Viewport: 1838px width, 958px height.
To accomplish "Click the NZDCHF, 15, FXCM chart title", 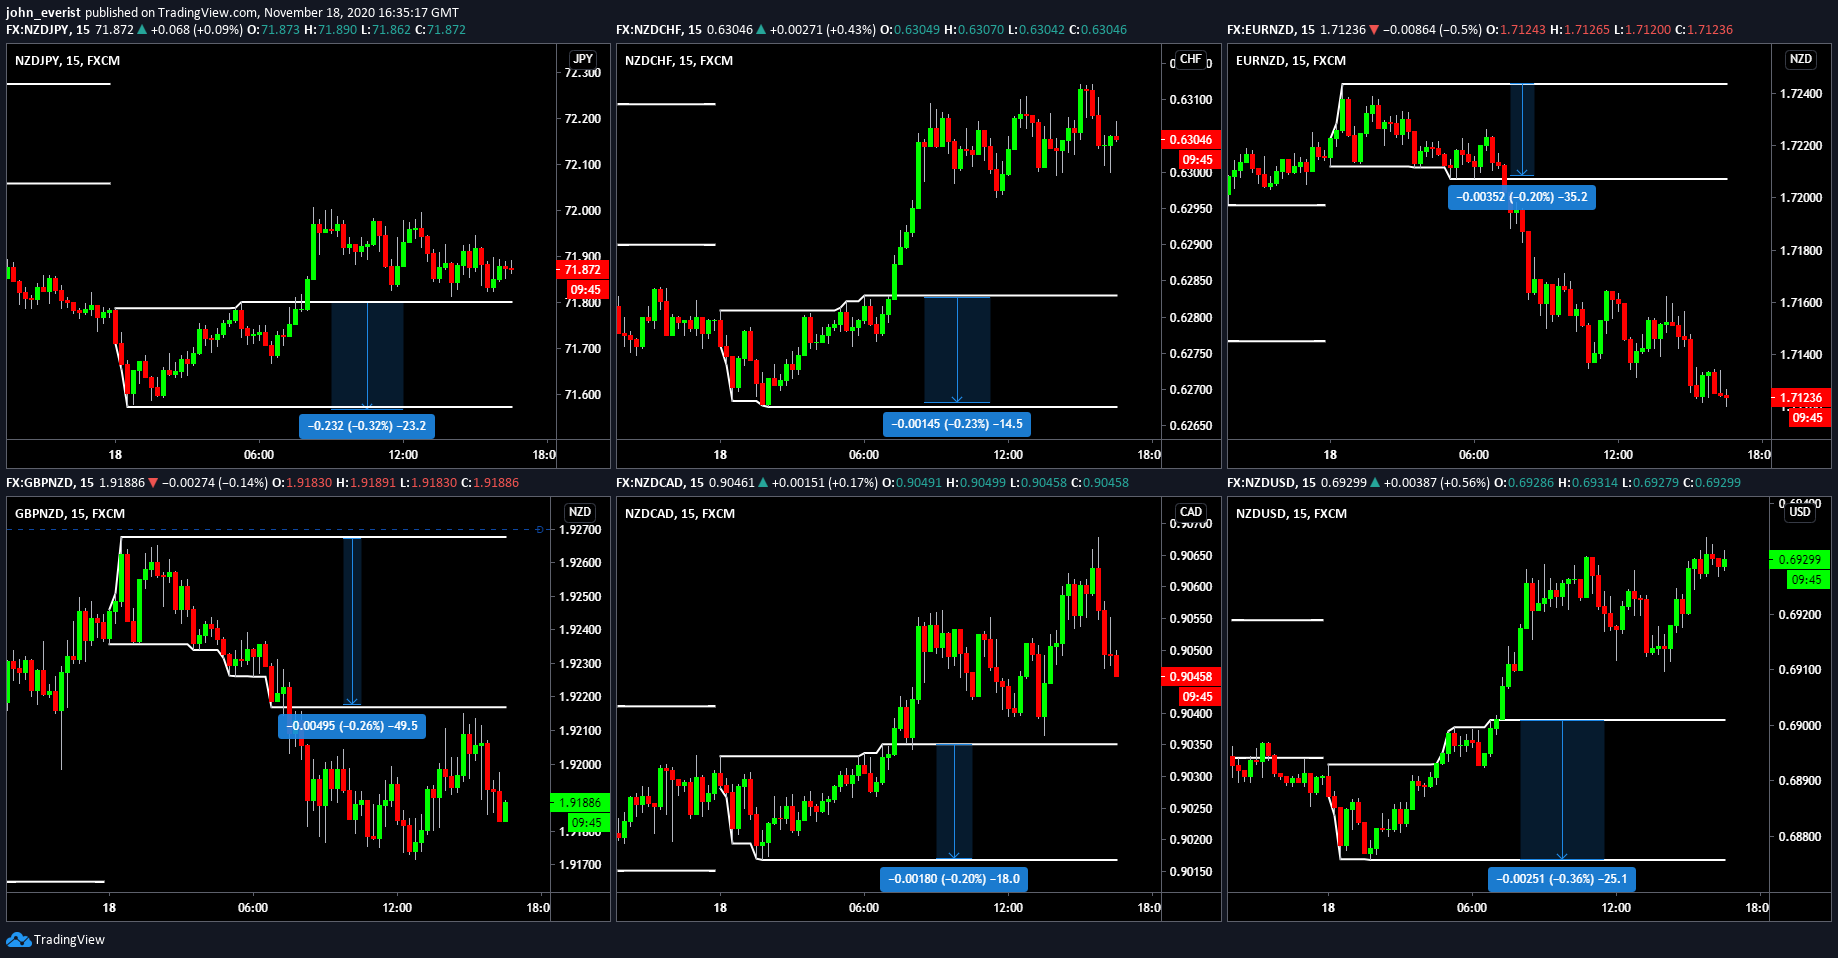I will click(679, 61).
